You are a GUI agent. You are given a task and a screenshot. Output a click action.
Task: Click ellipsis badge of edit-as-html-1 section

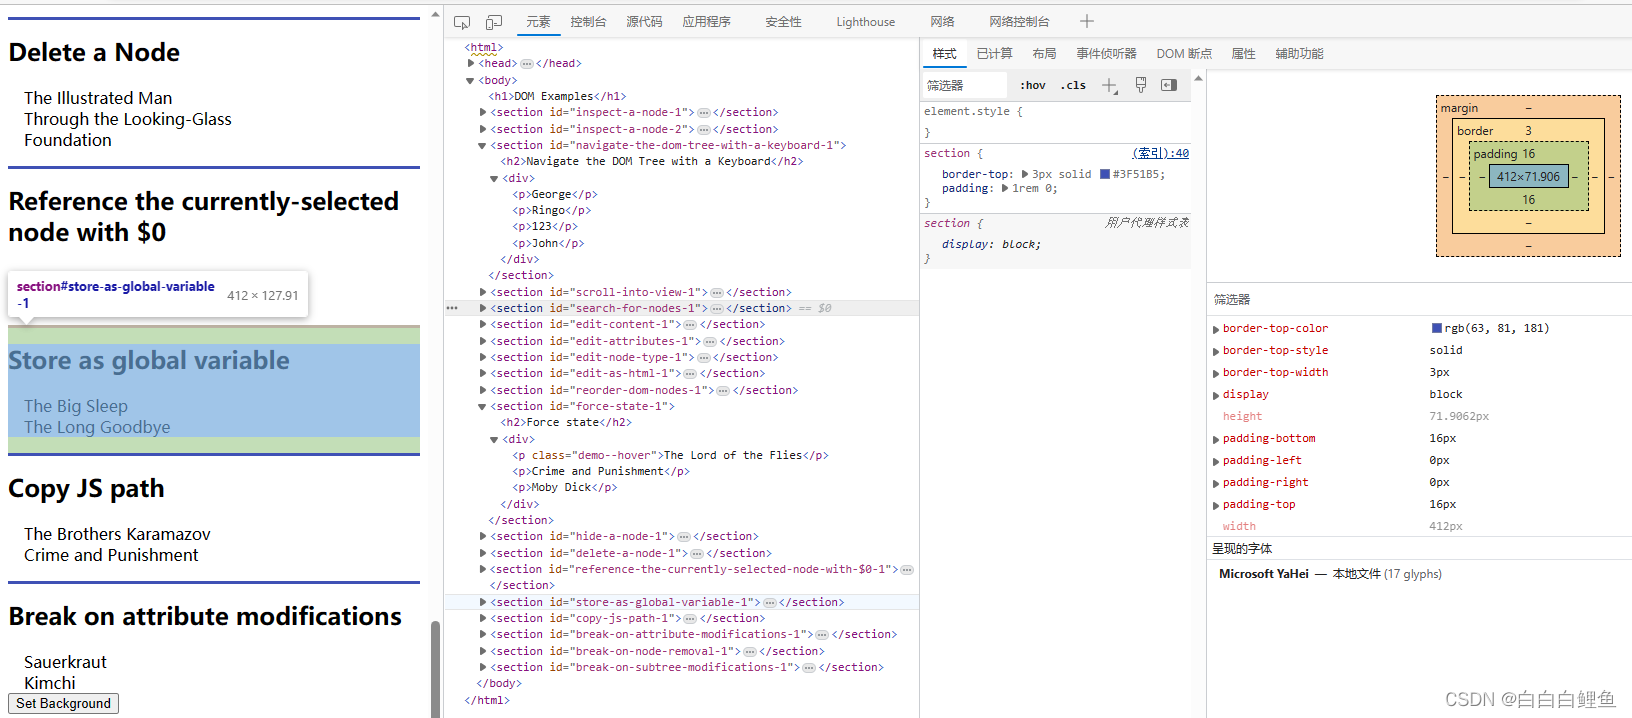(x=690, y=374)
